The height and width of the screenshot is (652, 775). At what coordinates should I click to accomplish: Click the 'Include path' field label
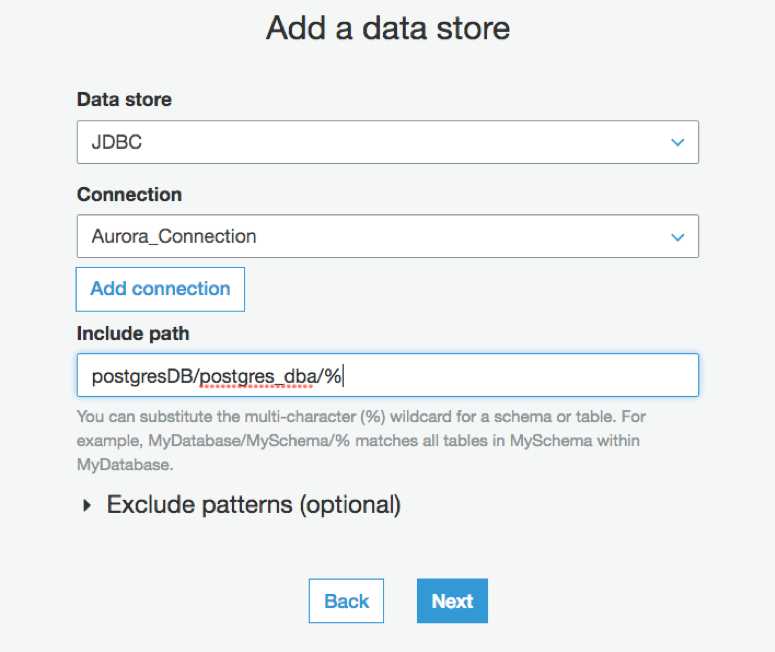(133, 333)
